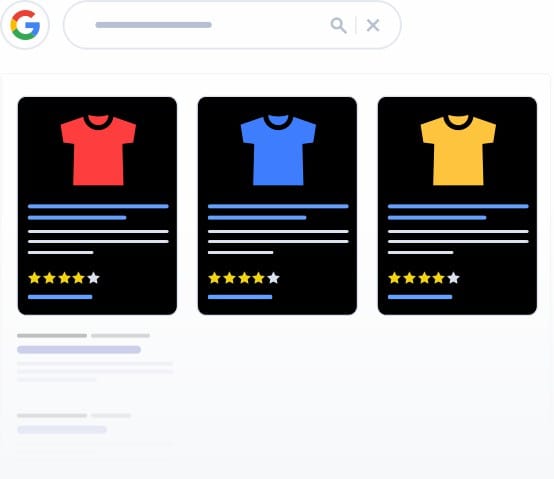Image resolution: width=554 pixels, height=479 pixels.
Task: Click the star rating on yellow shirt card
Action: coord(424,278)
